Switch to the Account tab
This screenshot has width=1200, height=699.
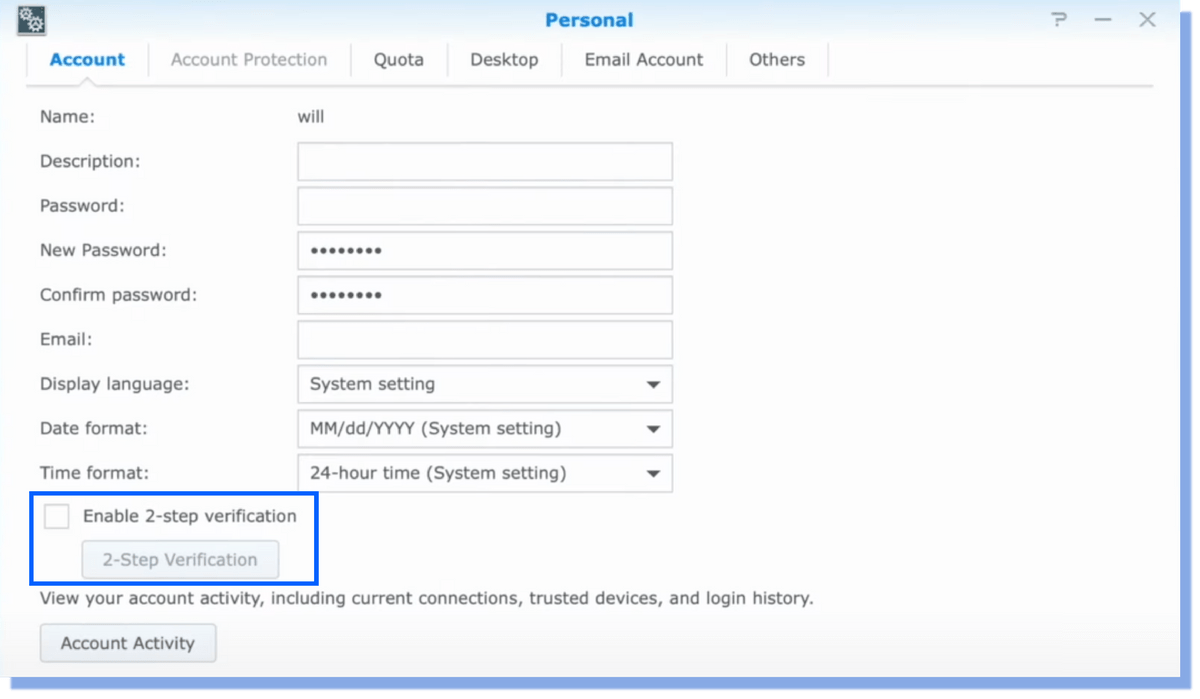[87, 60]
